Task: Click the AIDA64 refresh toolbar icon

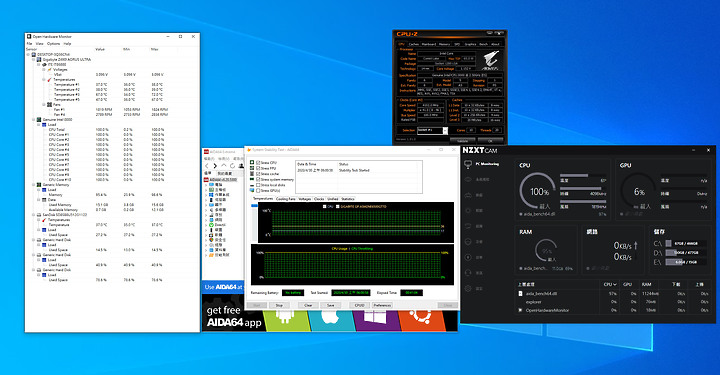Action: click(232, 166)
